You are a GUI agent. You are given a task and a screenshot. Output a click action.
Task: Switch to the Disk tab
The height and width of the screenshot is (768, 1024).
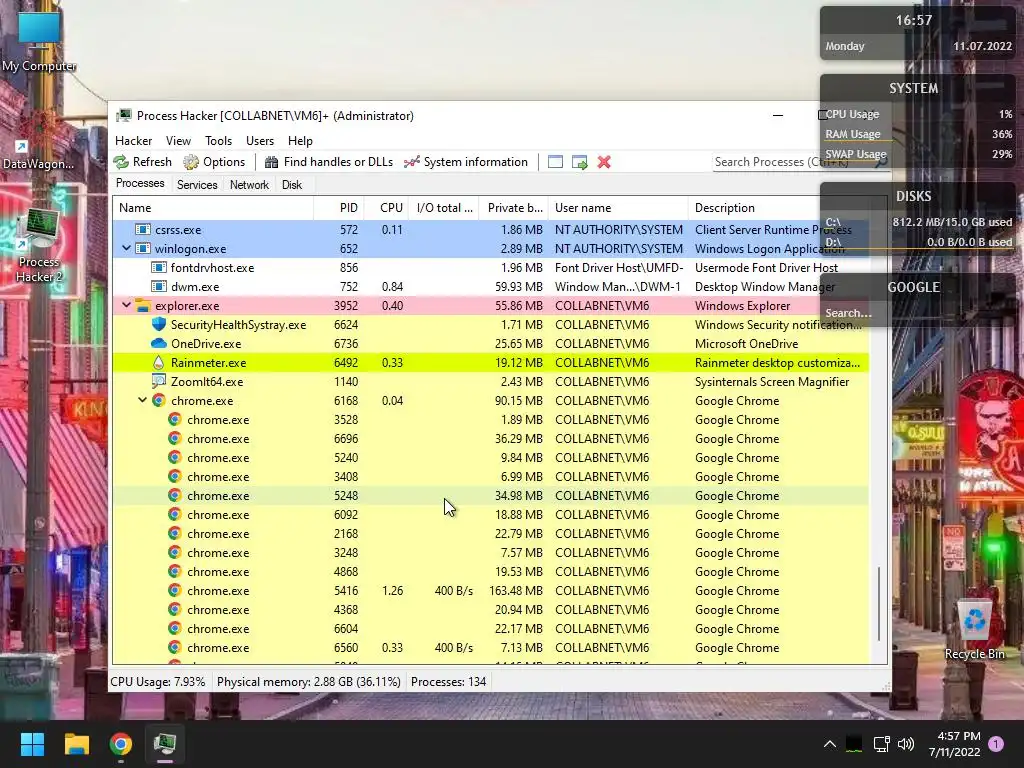292,185
